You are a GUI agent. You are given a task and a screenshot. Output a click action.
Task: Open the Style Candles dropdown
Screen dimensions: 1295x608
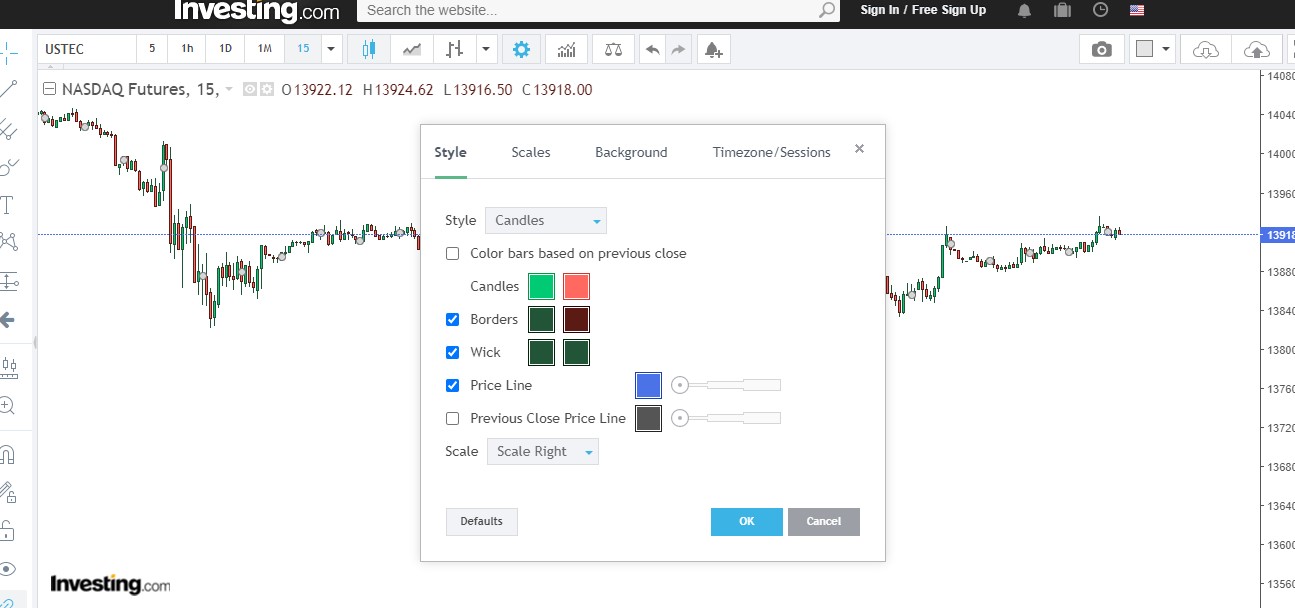point(546,220)
